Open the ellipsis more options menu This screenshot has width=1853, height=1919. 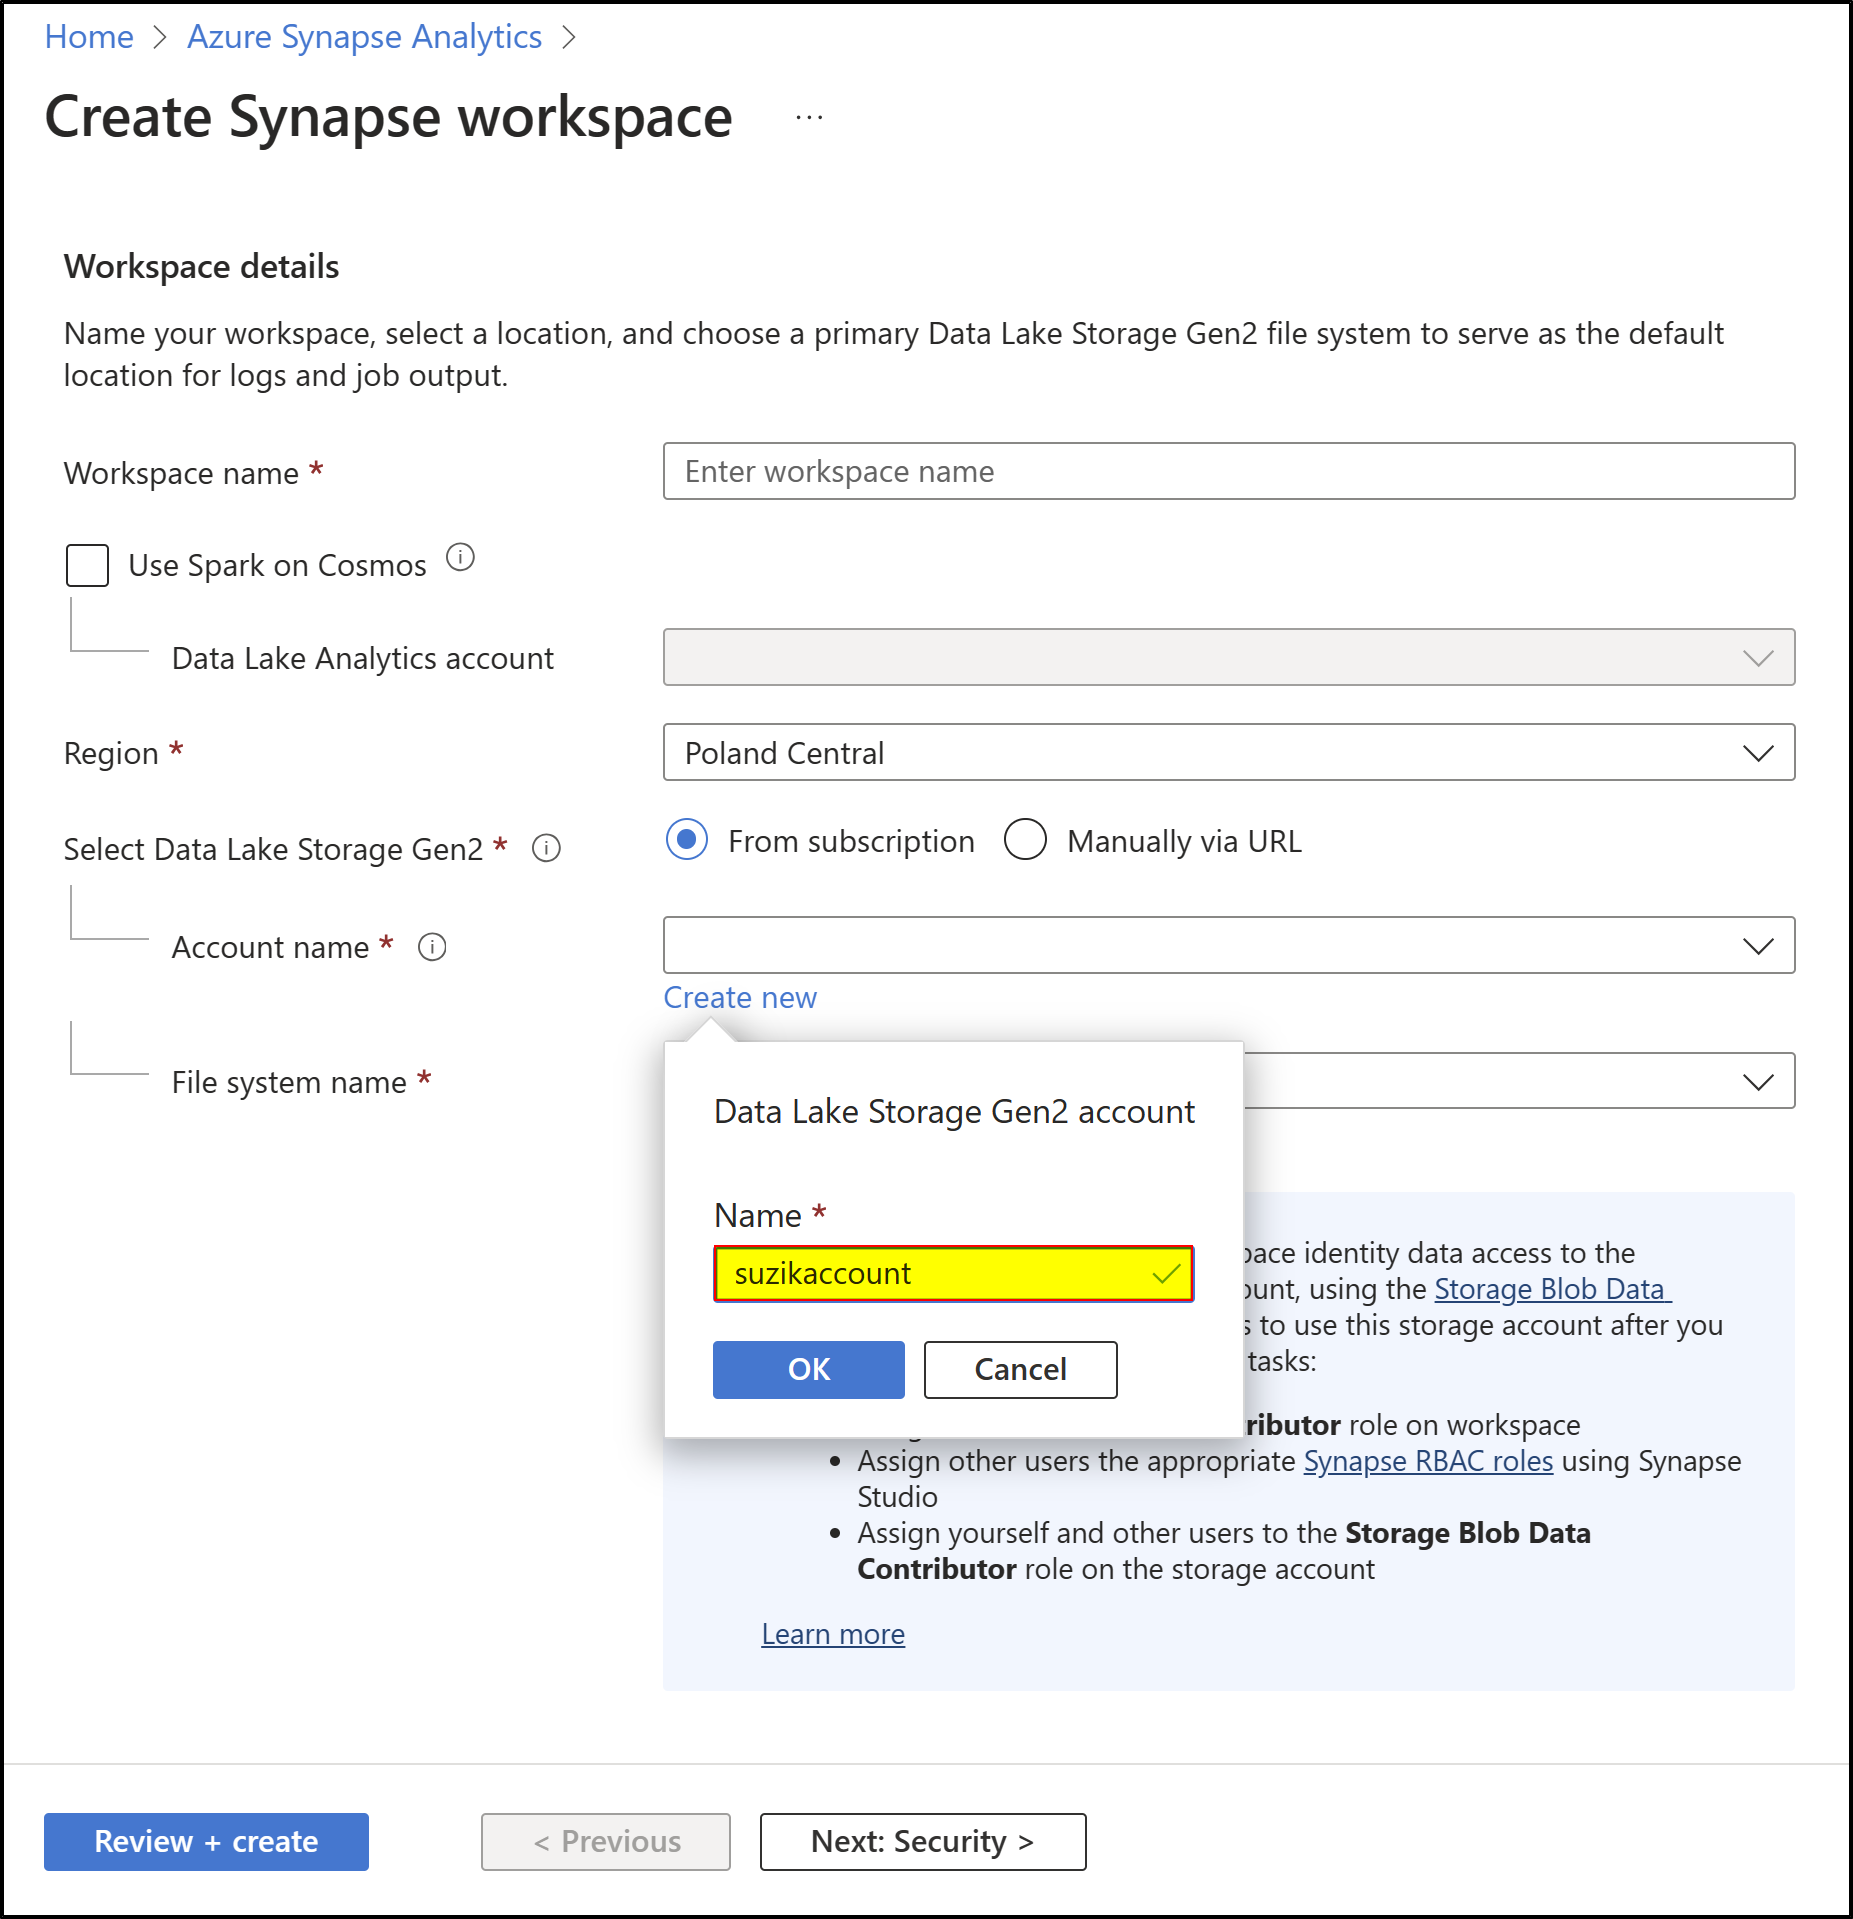pos(809,118)
